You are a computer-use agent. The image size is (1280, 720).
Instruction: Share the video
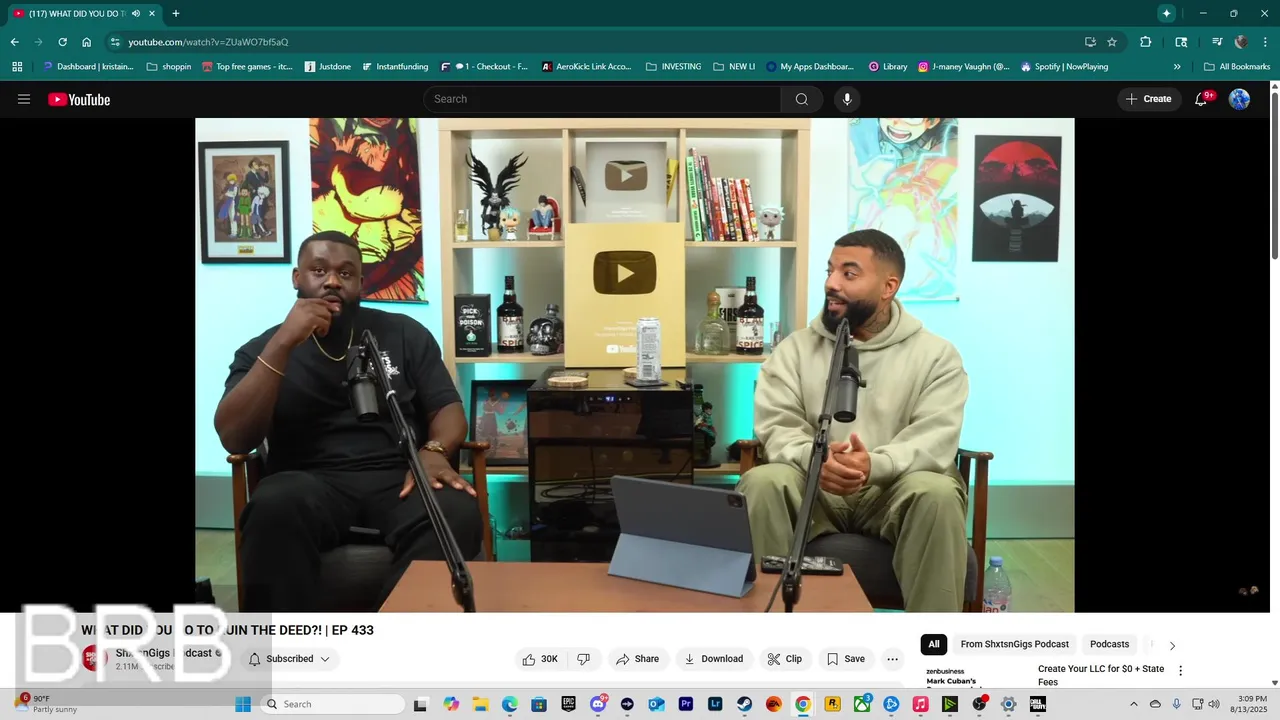[637, 659]
